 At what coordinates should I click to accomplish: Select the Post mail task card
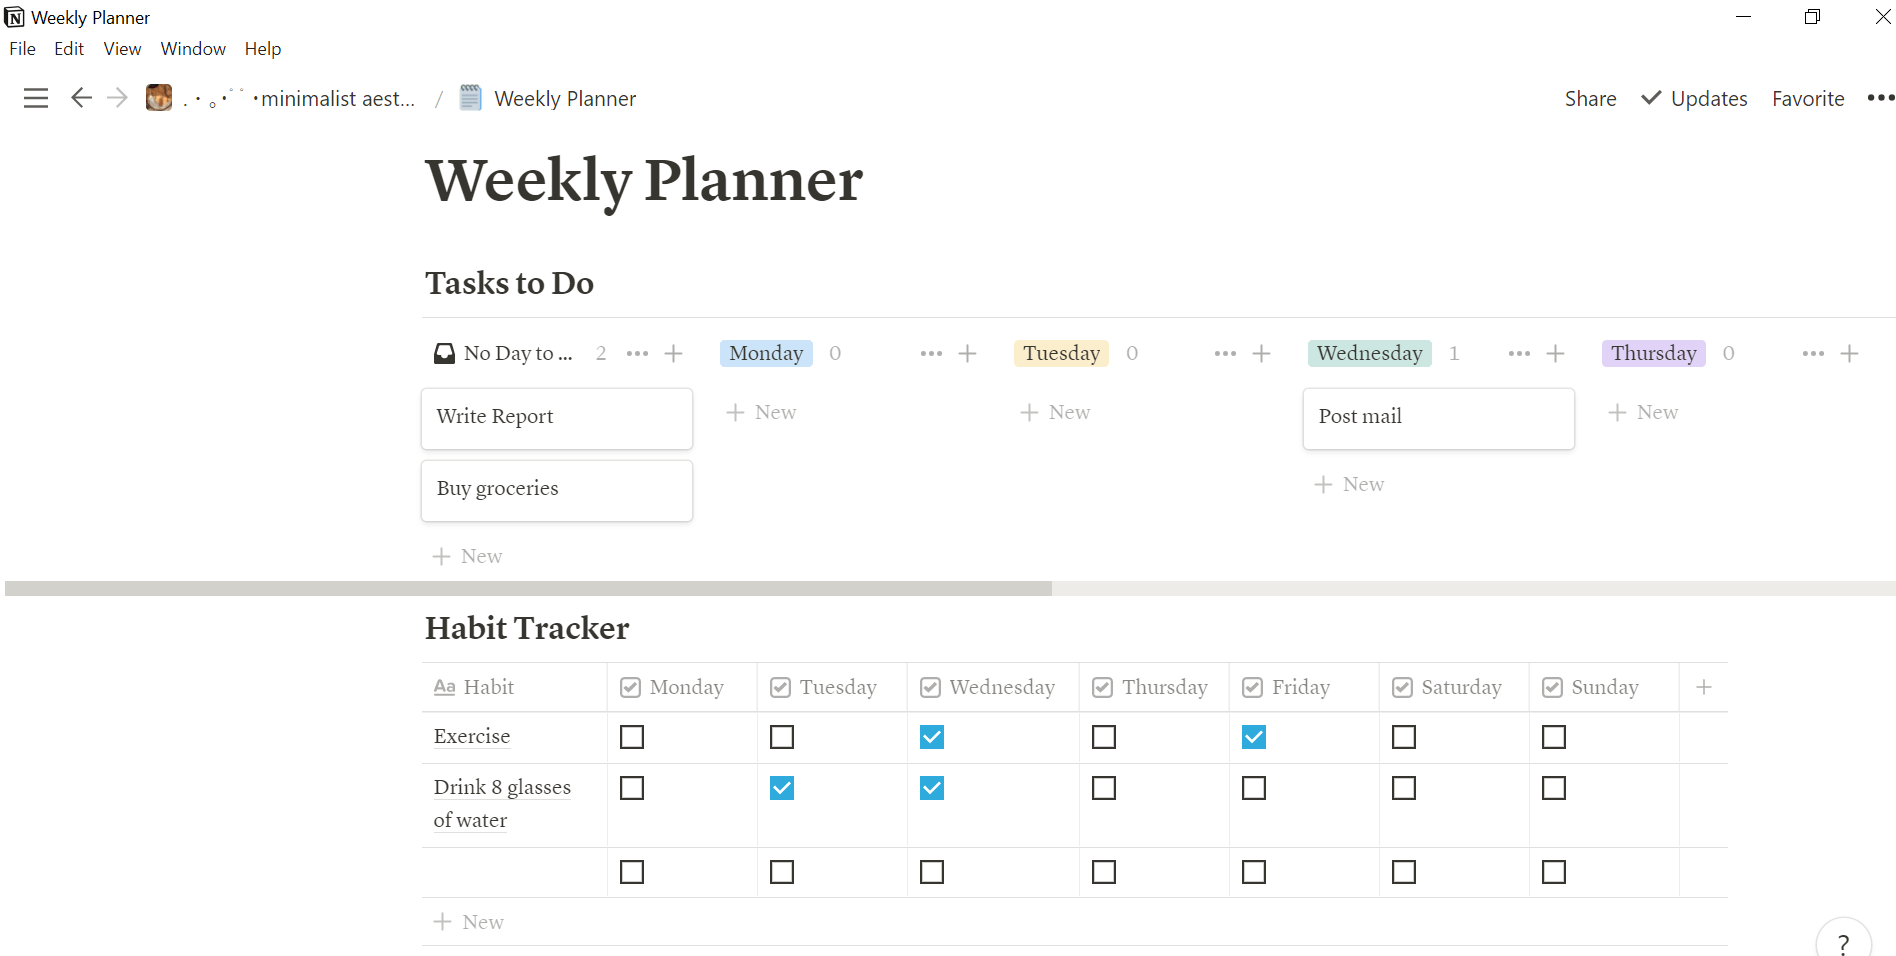tap(1437, 417)
